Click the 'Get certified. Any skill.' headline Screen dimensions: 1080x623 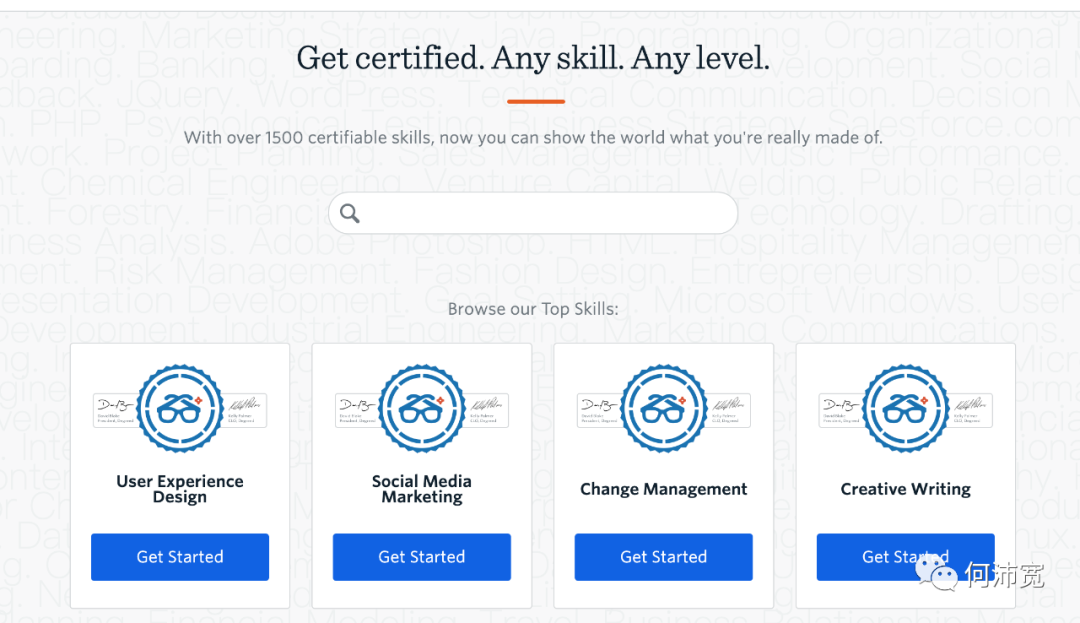[x=532, y=58]
